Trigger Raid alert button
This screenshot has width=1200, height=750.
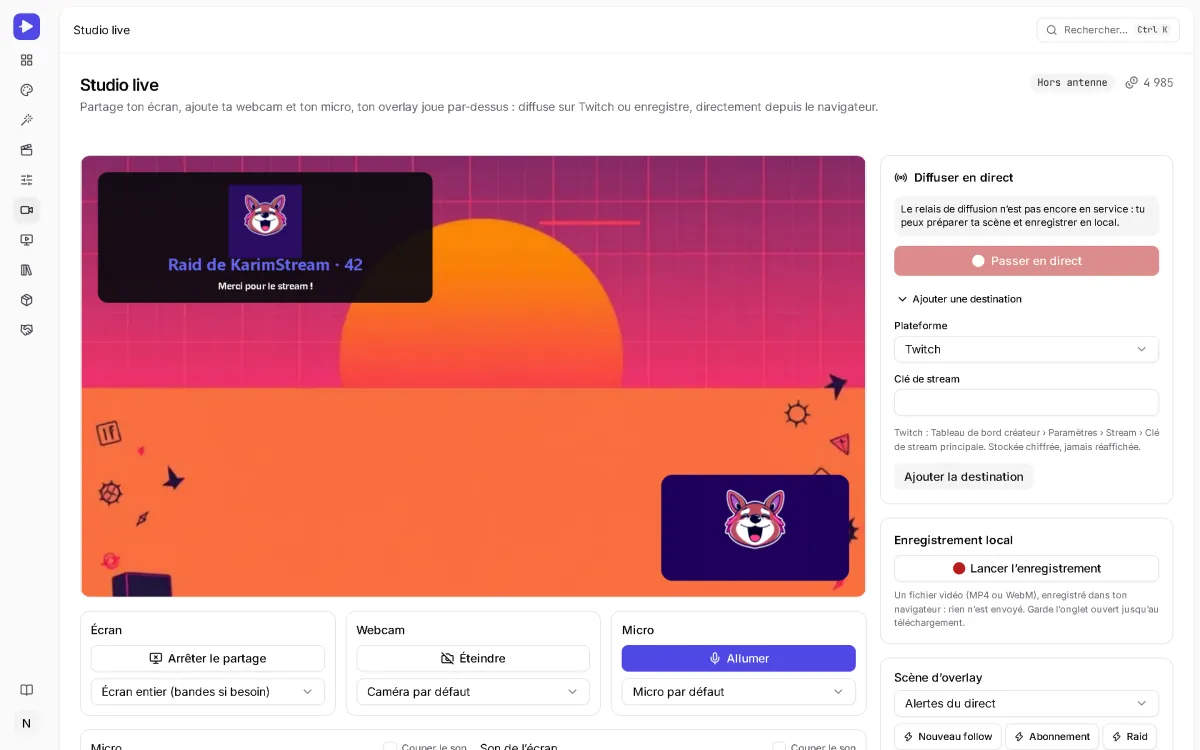click(x=1129, y=737)
